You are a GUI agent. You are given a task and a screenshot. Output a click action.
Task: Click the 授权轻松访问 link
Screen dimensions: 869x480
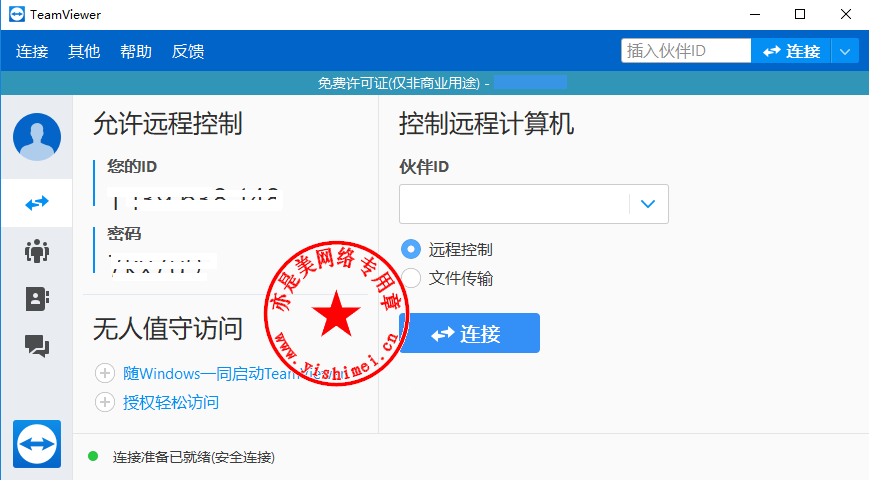click(x=171, y=402)
